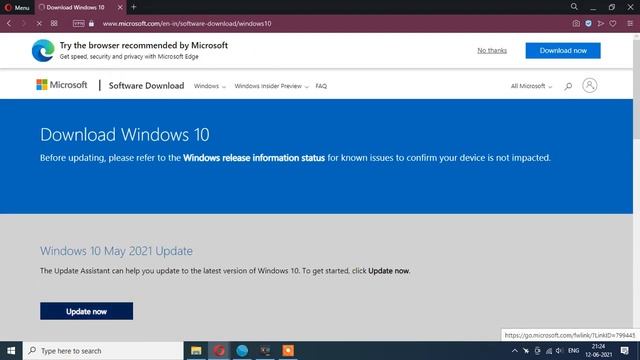Screen dimensions: 640x360
Task: Open a new tab with plus icon
Action: click(133, 7)
